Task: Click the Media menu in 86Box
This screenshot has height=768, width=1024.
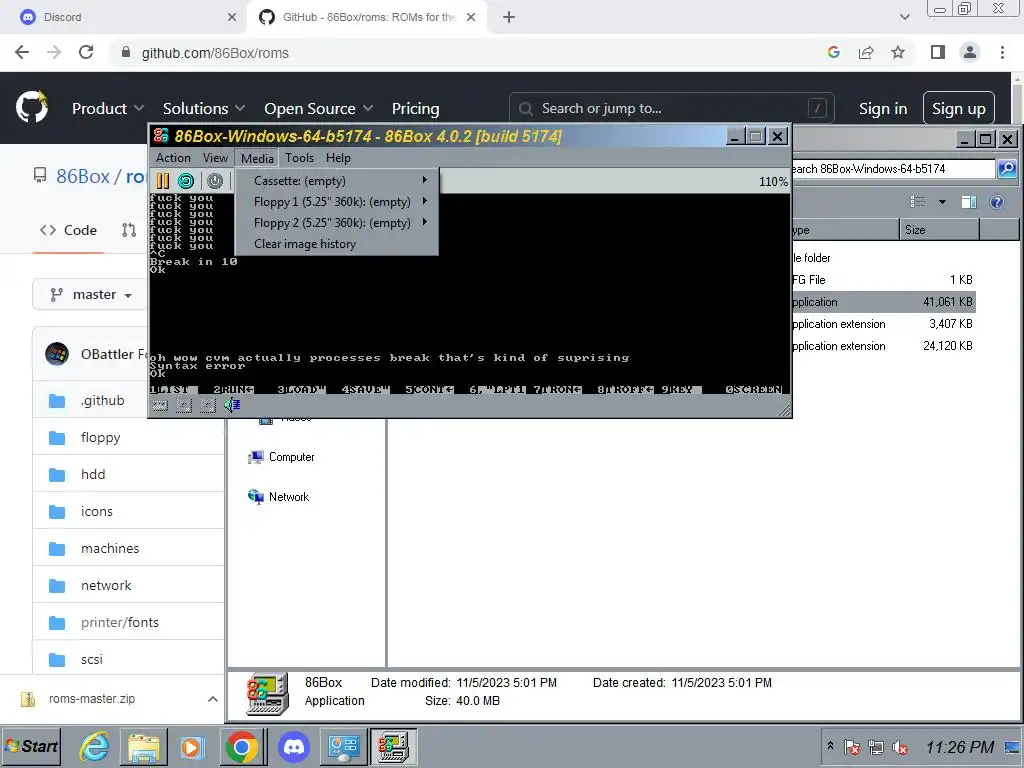Action: (x=257, y=158)
